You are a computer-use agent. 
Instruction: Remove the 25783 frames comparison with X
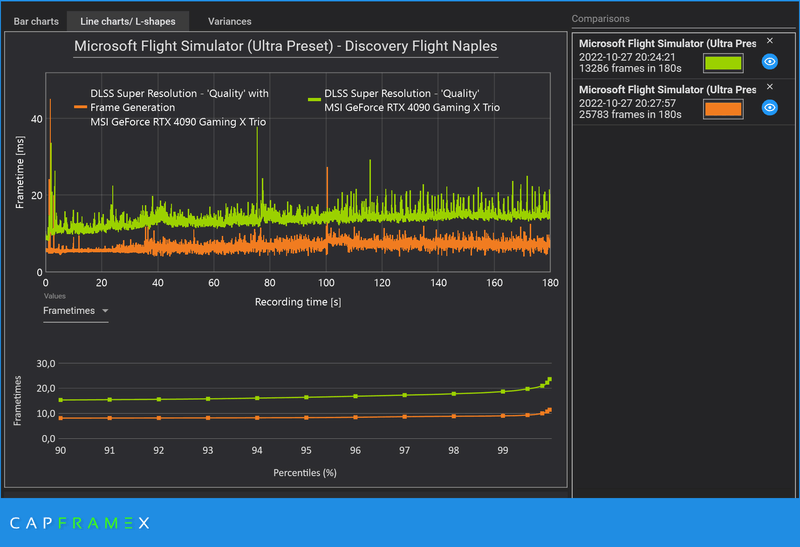(x=770, y=87)
